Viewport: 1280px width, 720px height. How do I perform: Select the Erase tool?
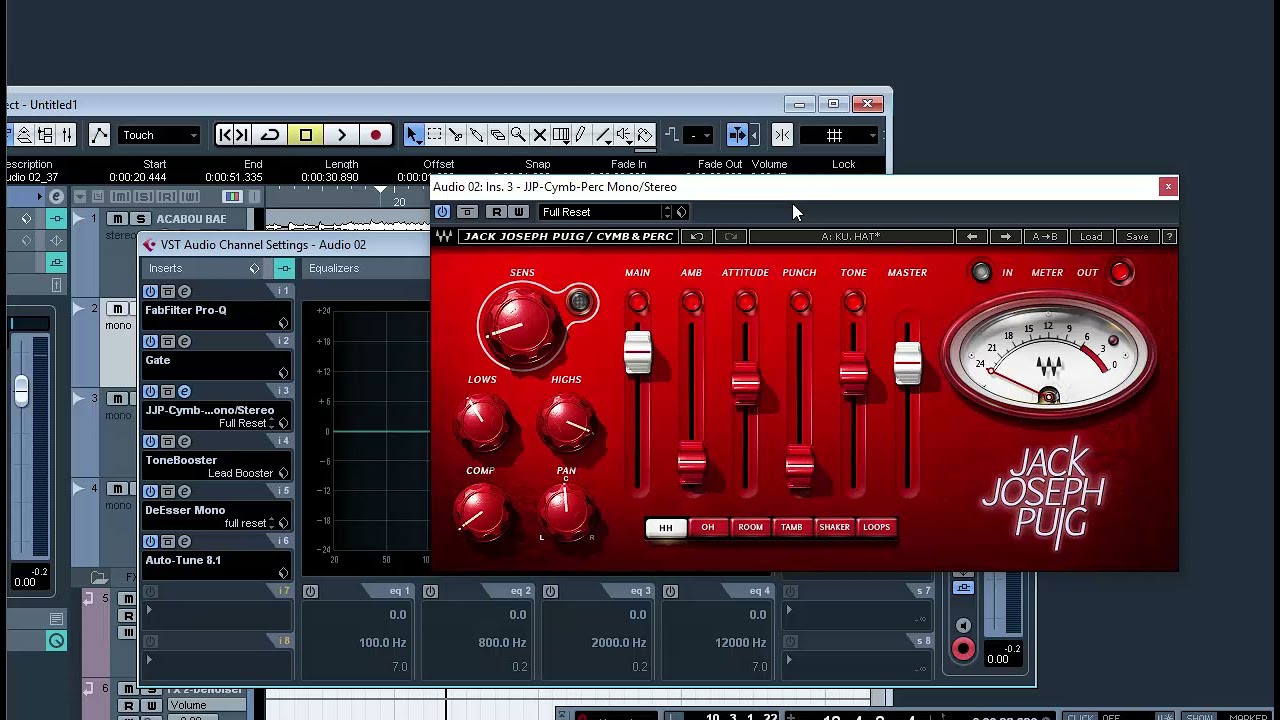(x=498, y=135)
